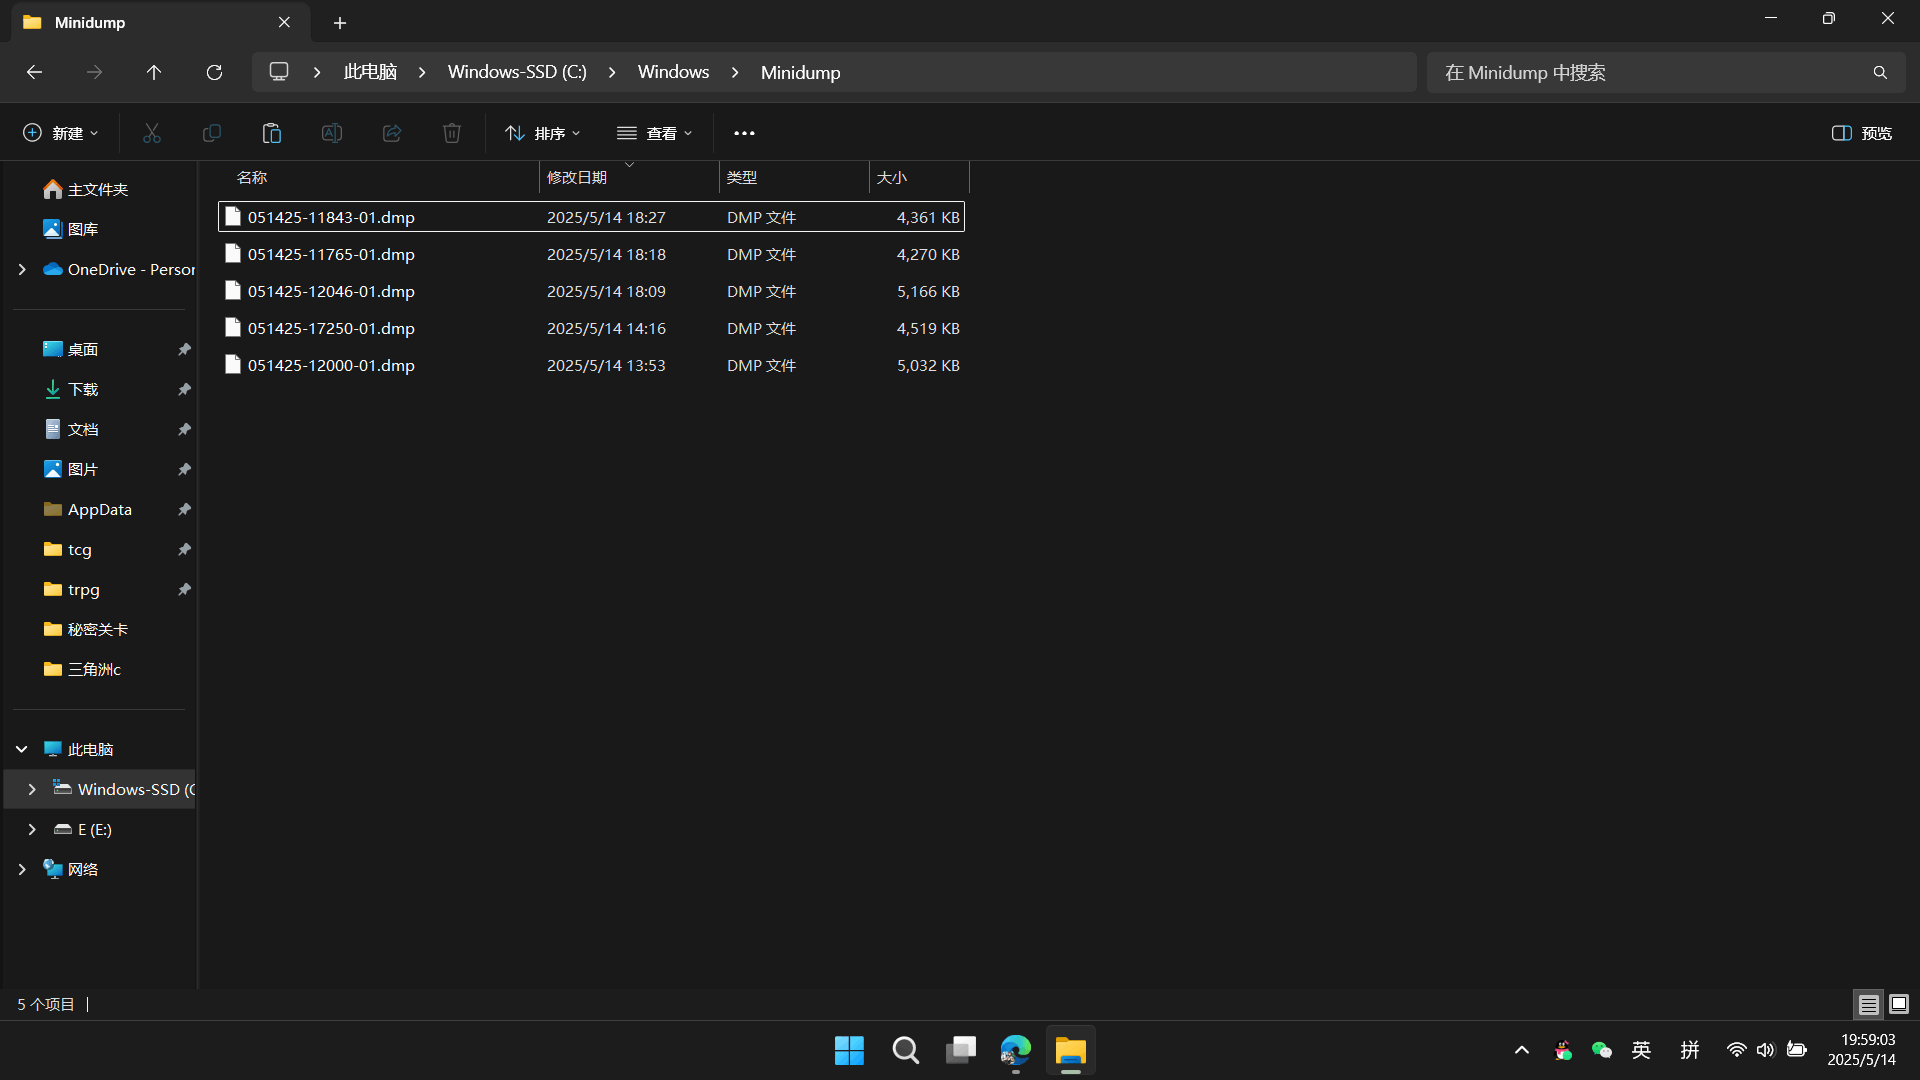Open the See more options menu
1920x1080 pixels.
coord(744,133)
